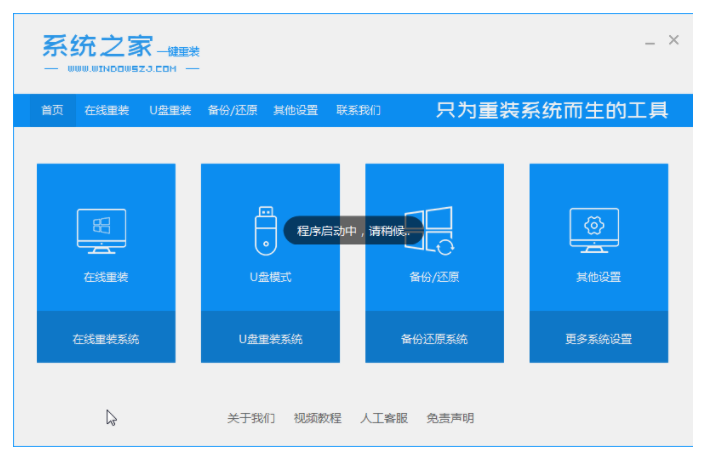Select the 联系我们 tab
Viewport: 708px width, 449px height.
click(x=358, y=110)
